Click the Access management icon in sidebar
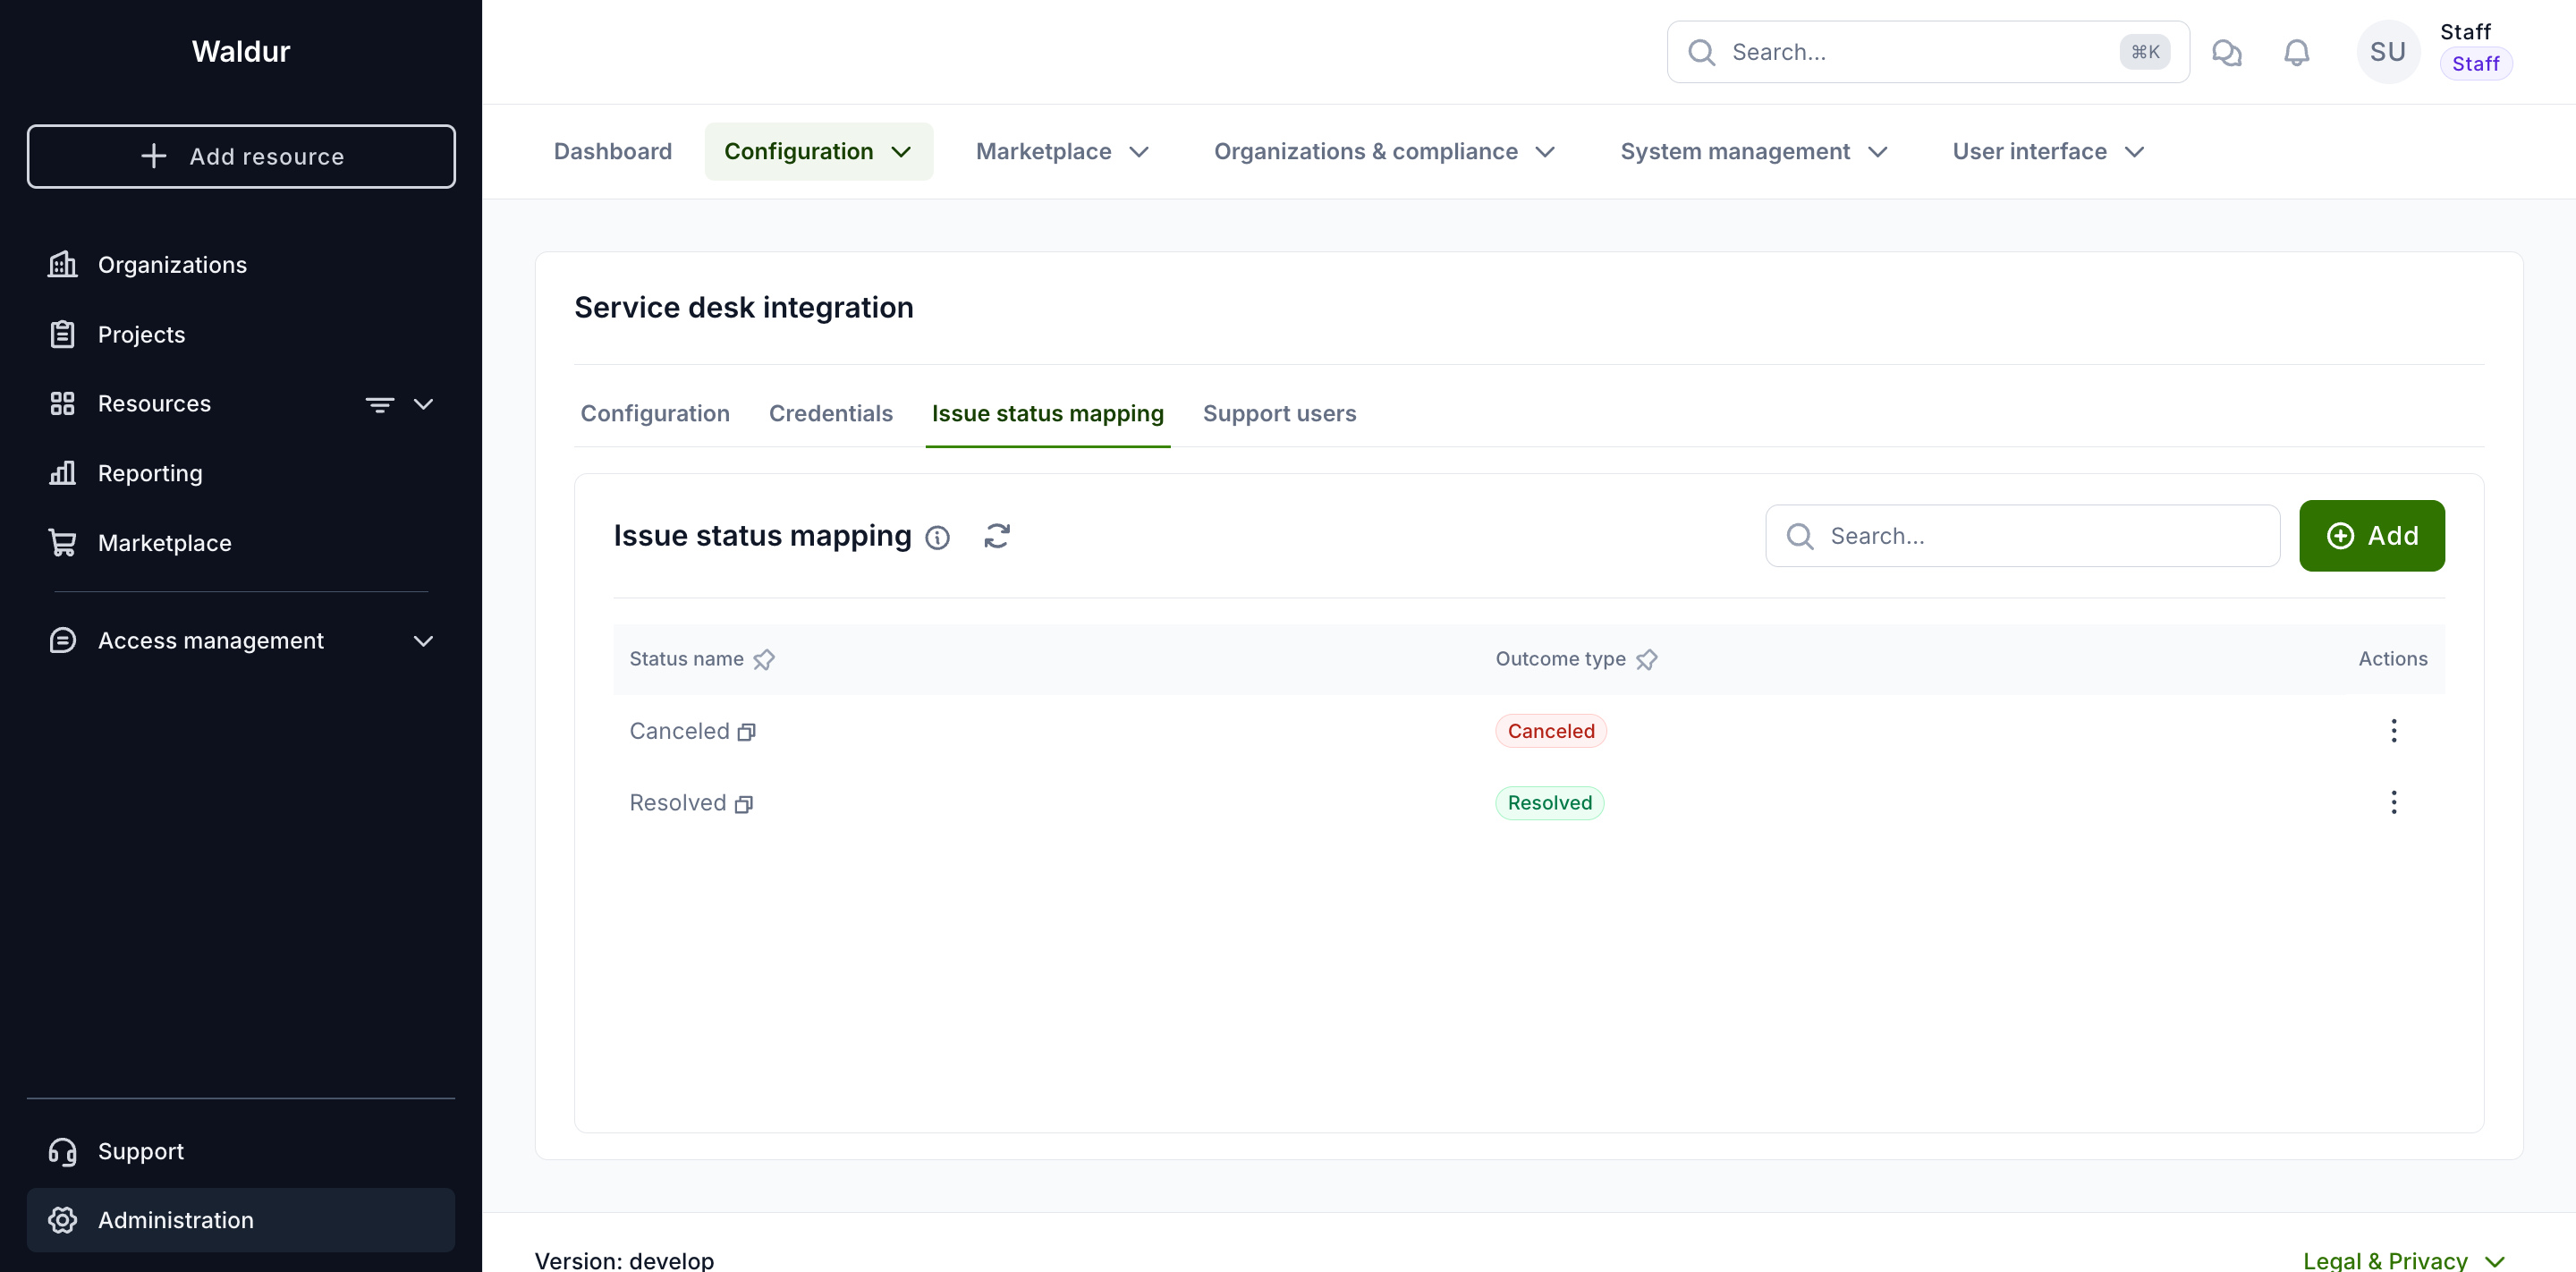 (x=62, y=641)
